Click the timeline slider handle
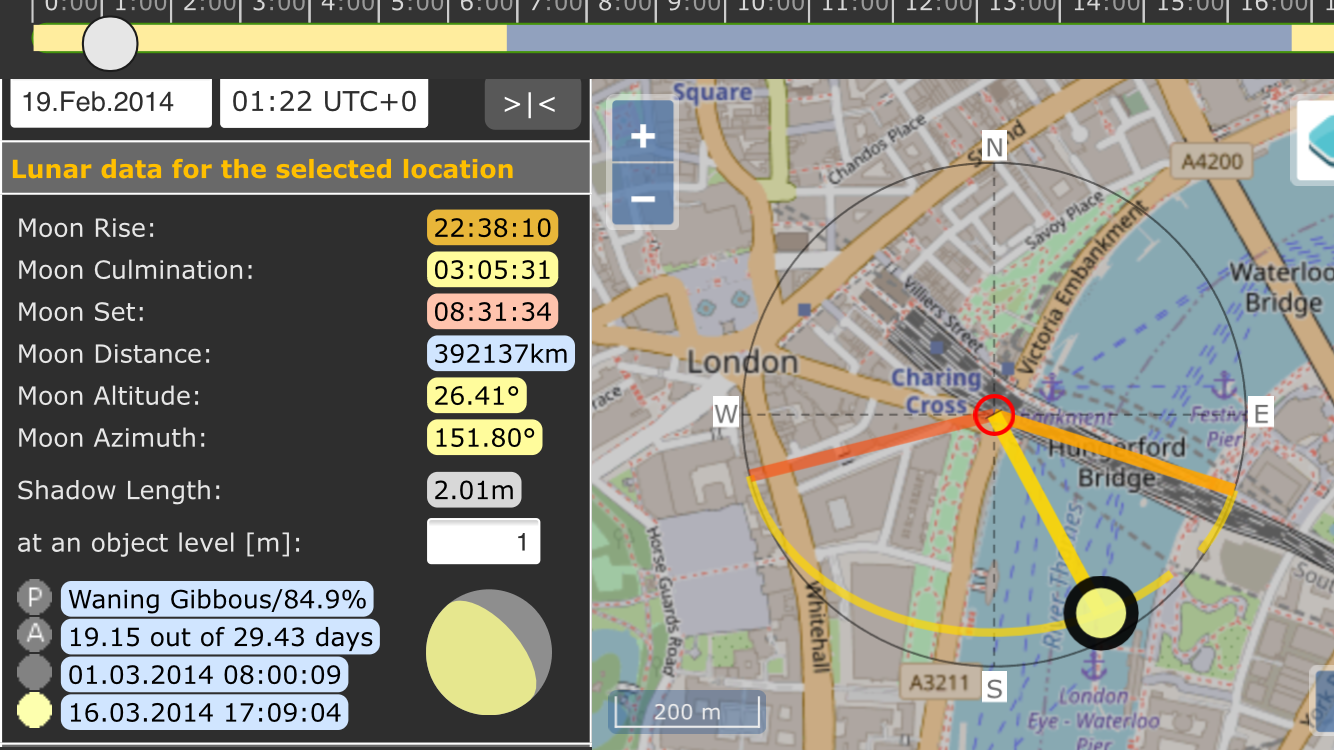The image size is (1334, 750). [110, 44]
